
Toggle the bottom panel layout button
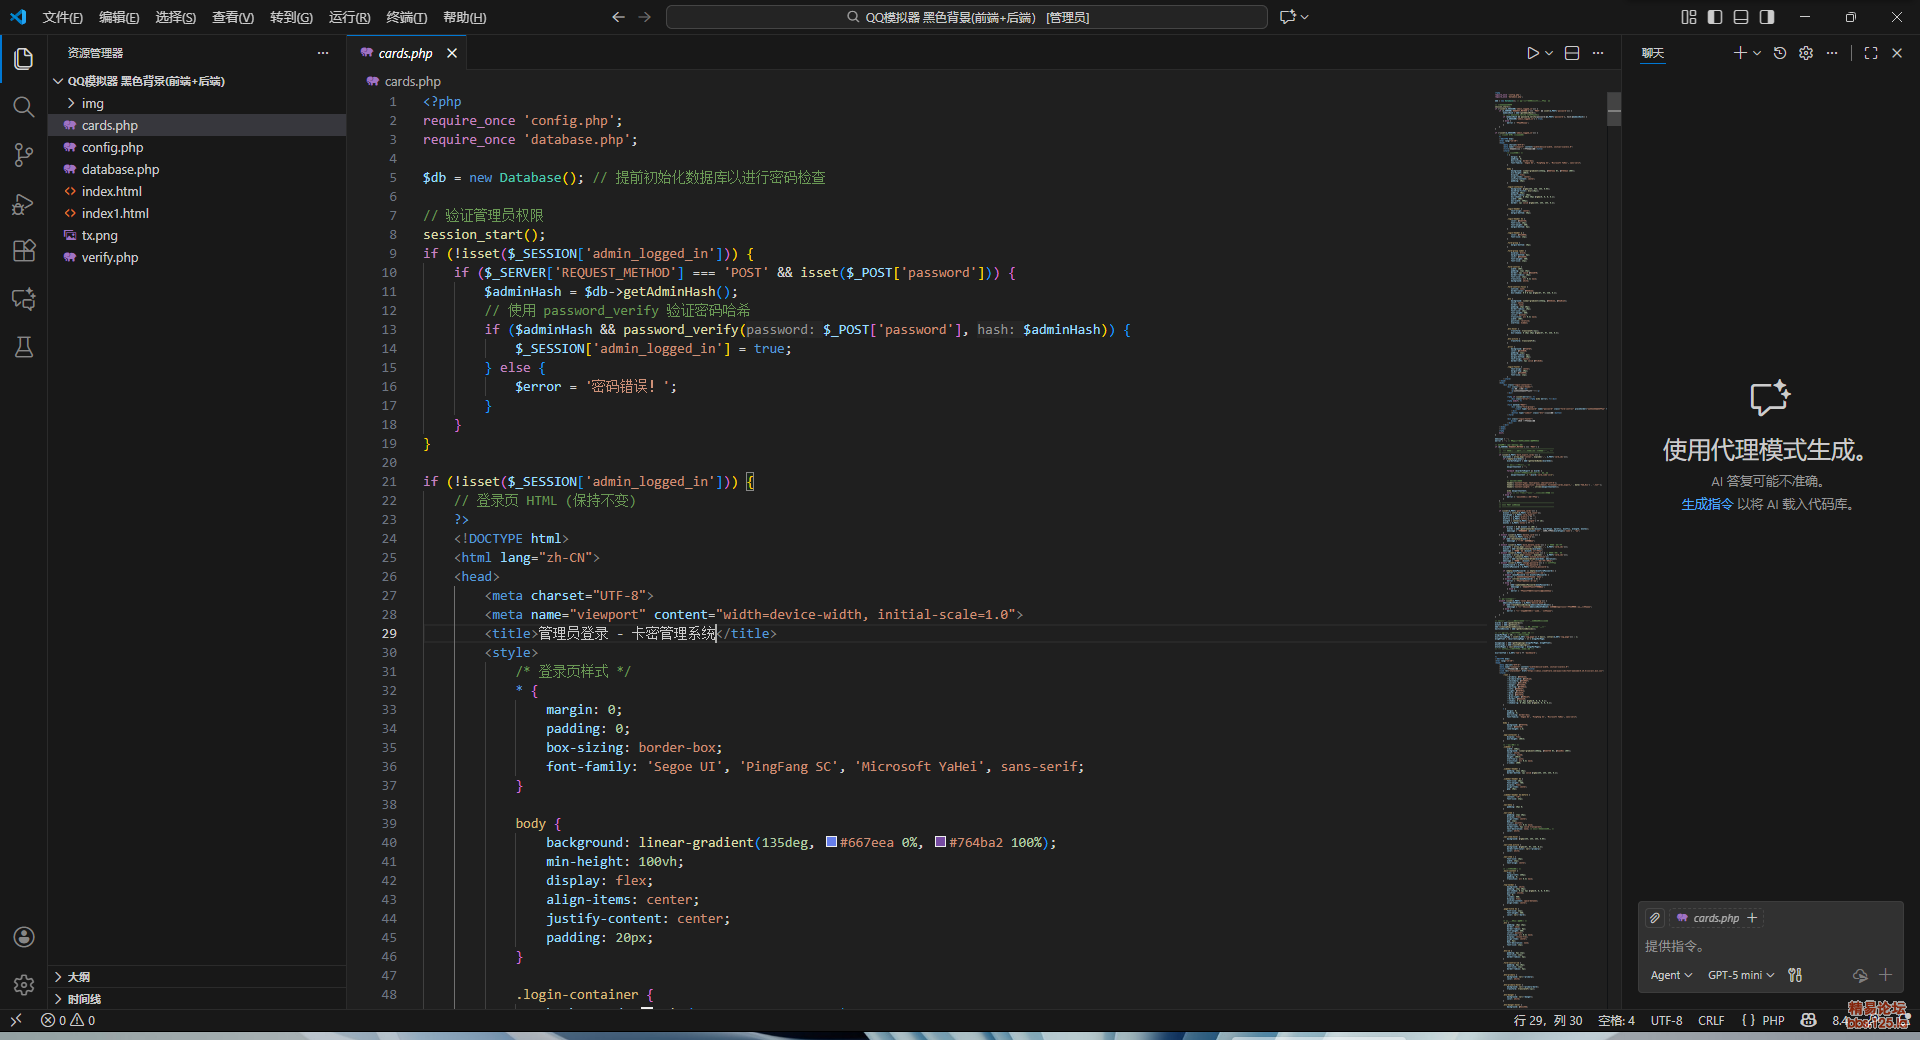pyautogui.click(x=1741, y=17)
